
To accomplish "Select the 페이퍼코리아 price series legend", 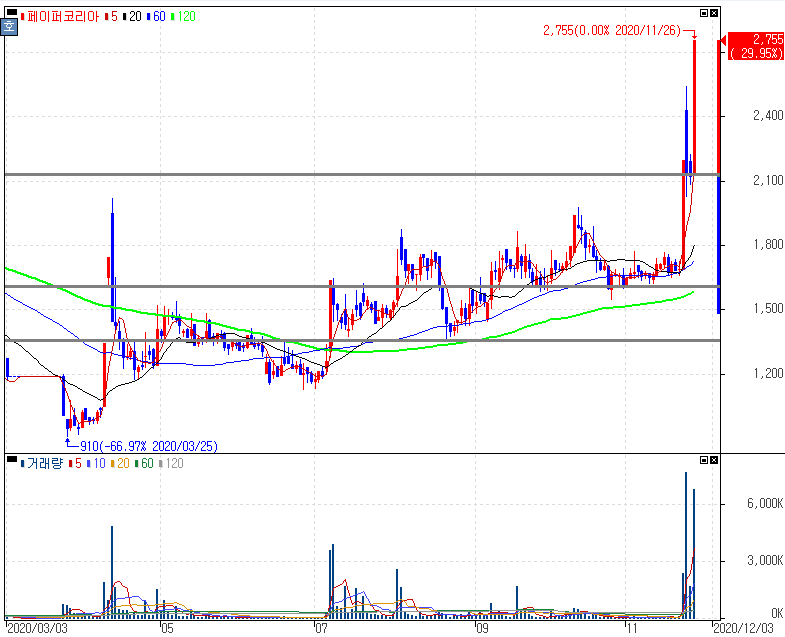I will click(60, 17).
